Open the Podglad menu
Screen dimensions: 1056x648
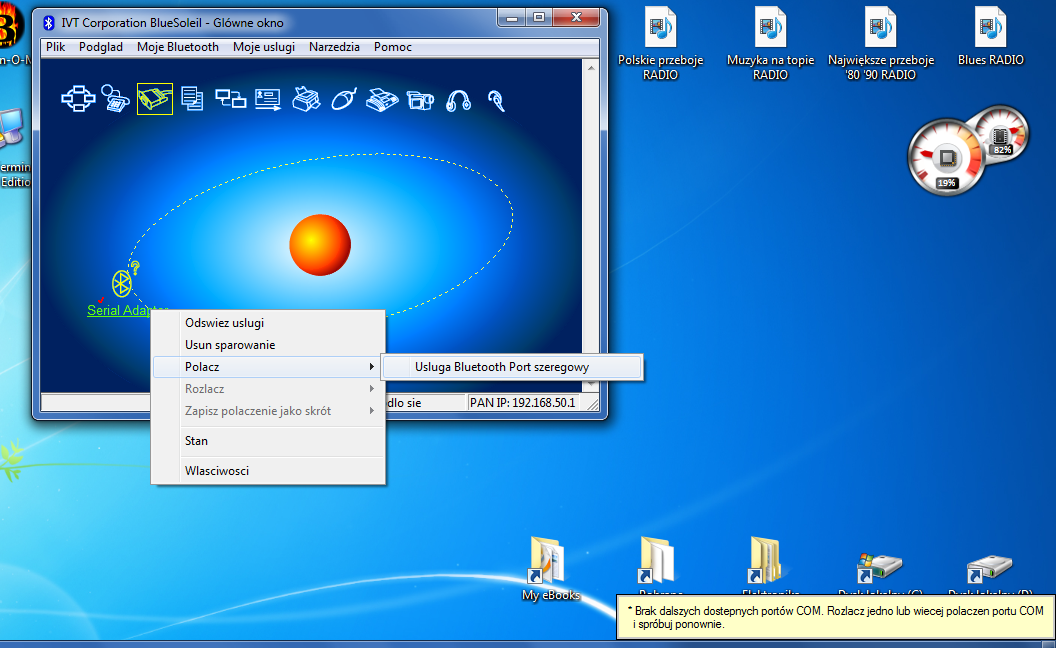coord(101,47)
